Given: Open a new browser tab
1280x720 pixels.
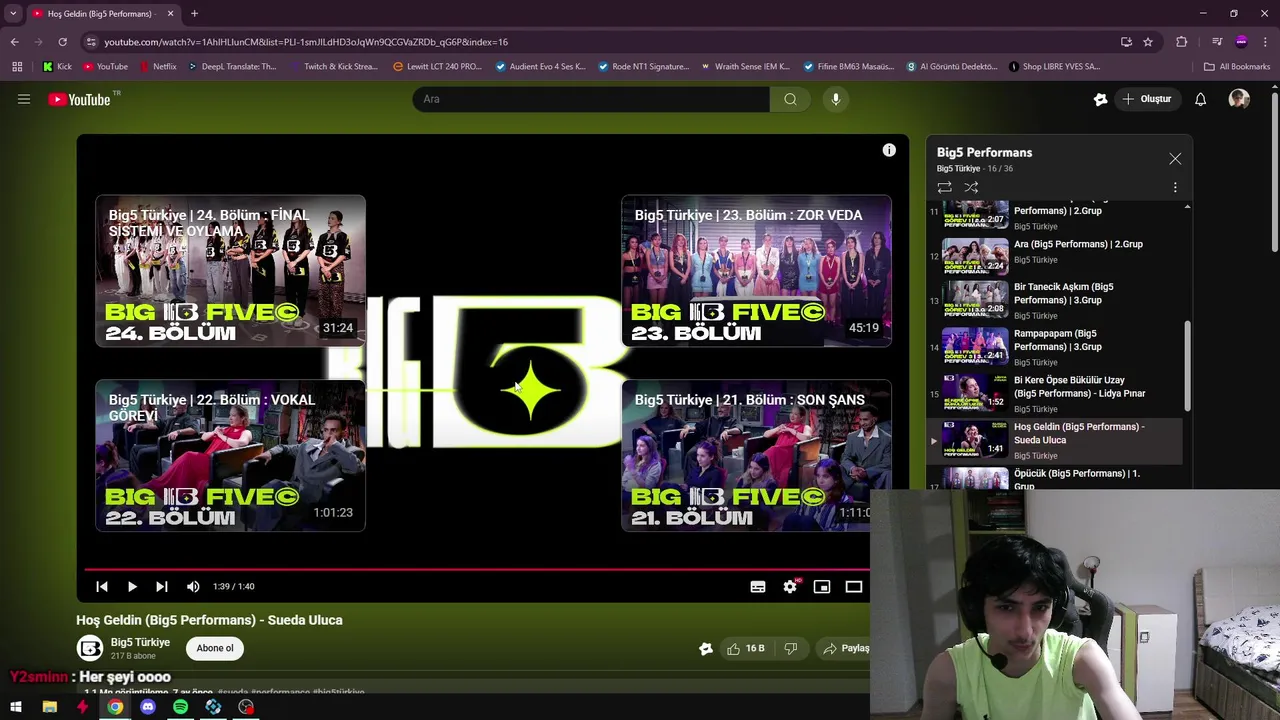Looking at the screenshot, I should point(194,13).
